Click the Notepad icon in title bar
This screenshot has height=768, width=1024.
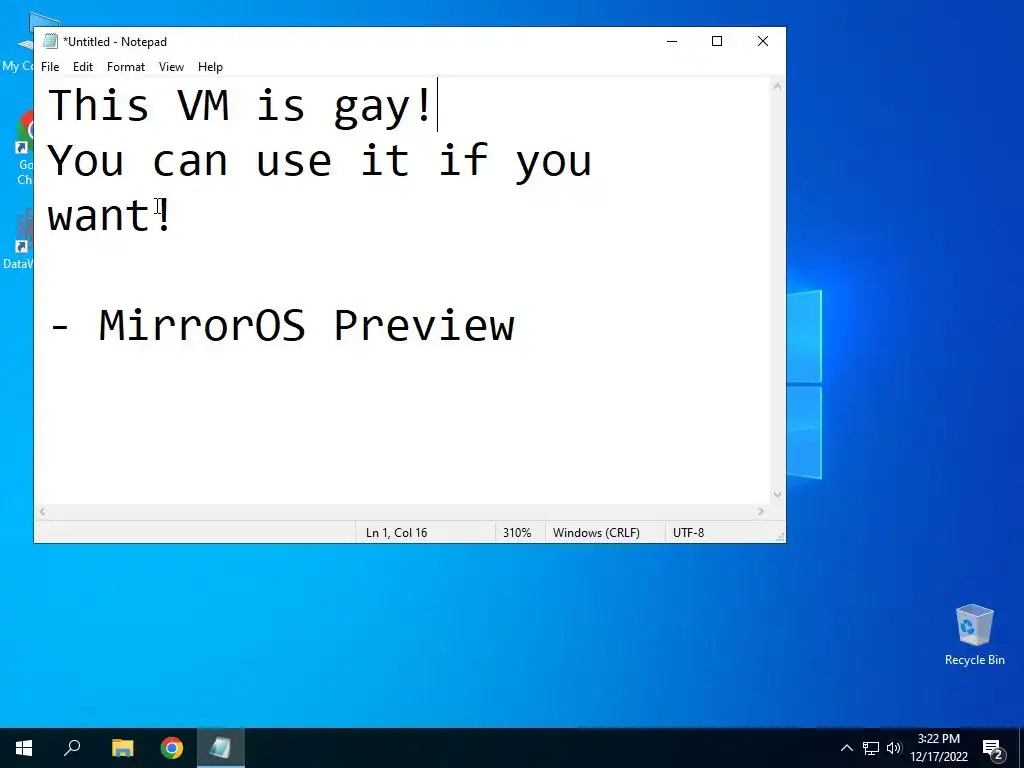tap(50, 41)
